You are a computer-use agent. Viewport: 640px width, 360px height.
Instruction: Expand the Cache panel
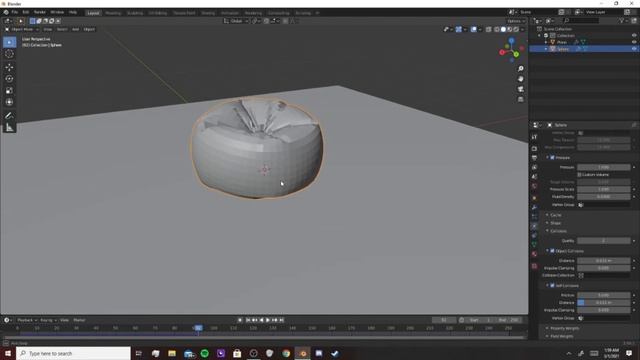[x=556, y=215]
